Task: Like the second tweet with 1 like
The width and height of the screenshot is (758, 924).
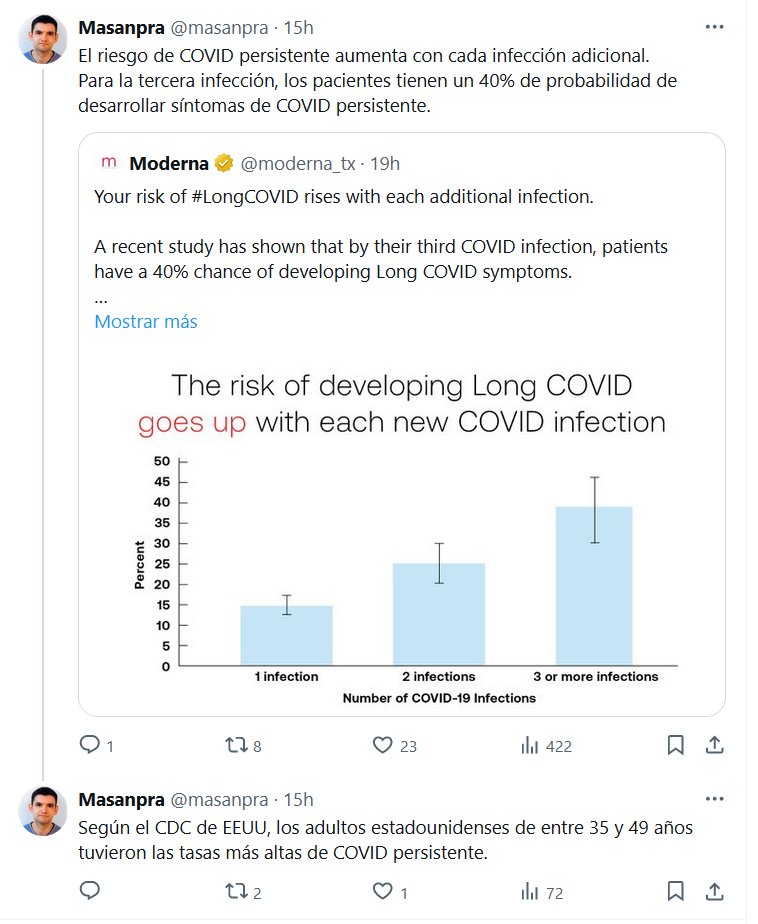Action: 382,890
